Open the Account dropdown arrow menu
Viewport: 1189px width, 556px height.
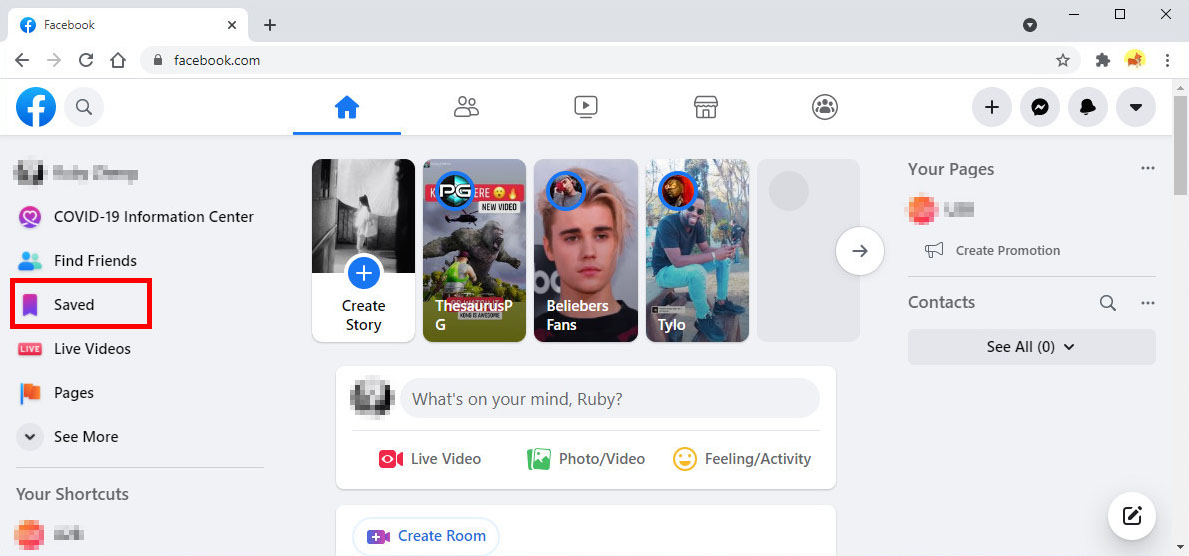coord(1136,108)
